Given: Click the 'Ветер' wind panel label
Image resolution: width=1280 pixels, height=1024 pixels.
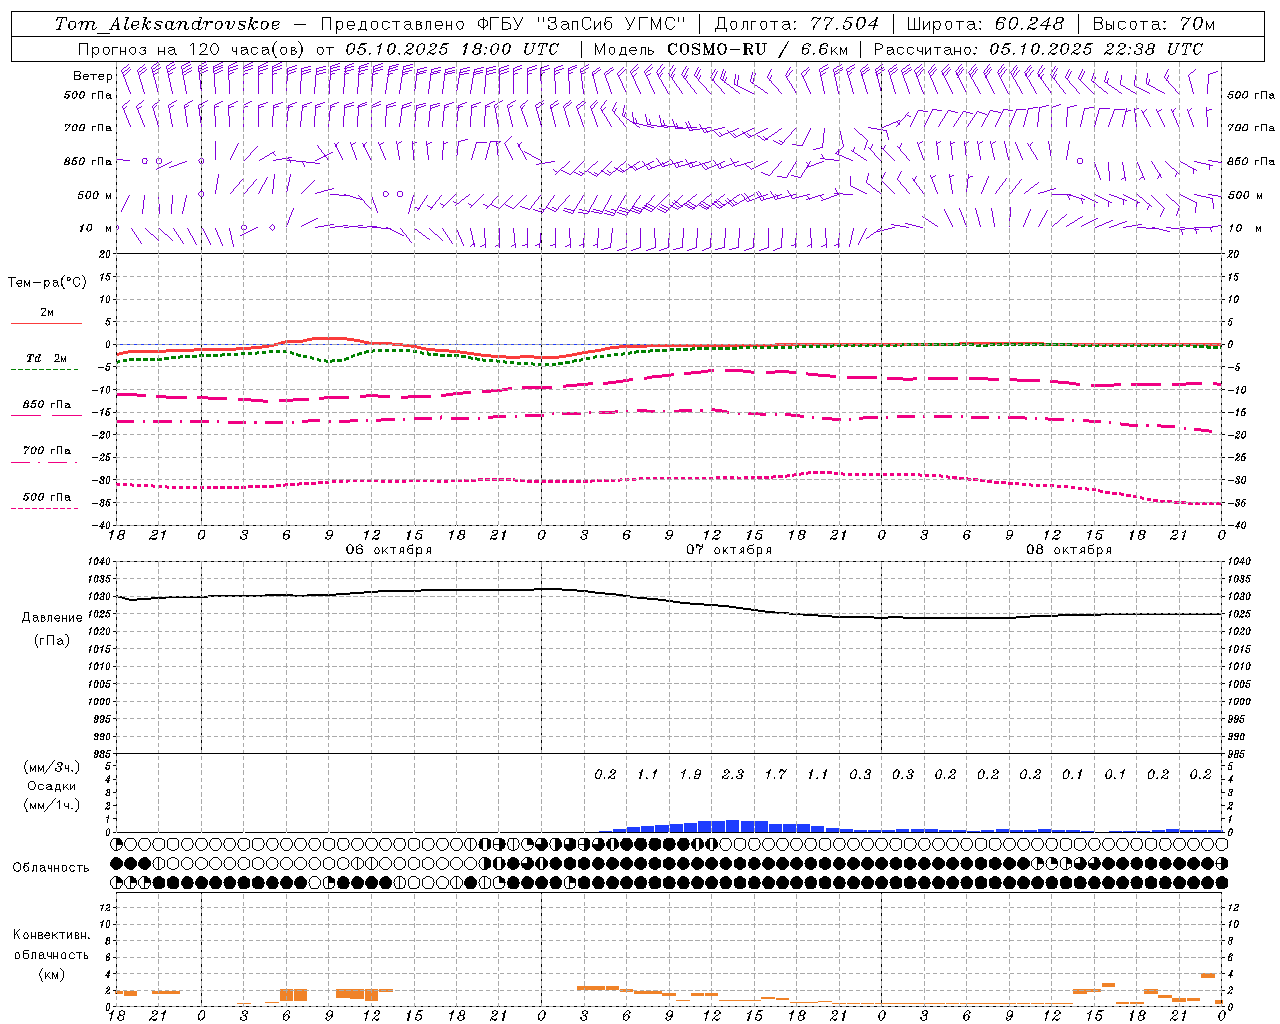Looking at the screenshot, I should coord(92,76).
